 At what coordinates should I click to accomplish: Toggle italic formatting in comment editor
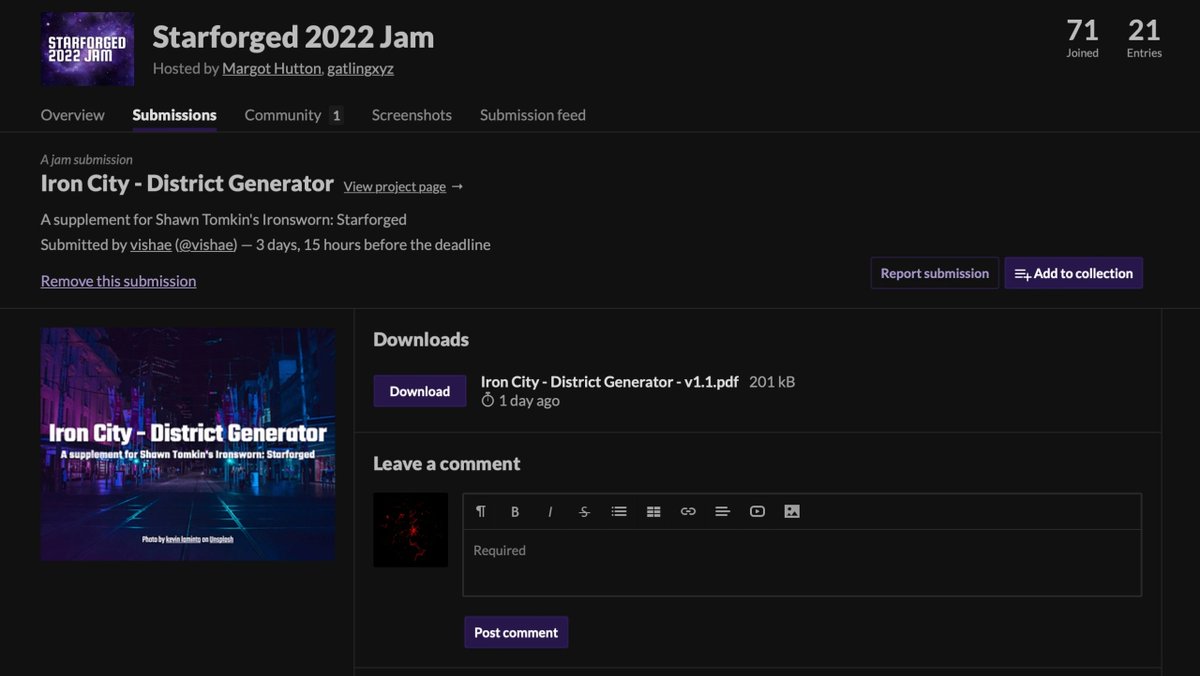550,511
